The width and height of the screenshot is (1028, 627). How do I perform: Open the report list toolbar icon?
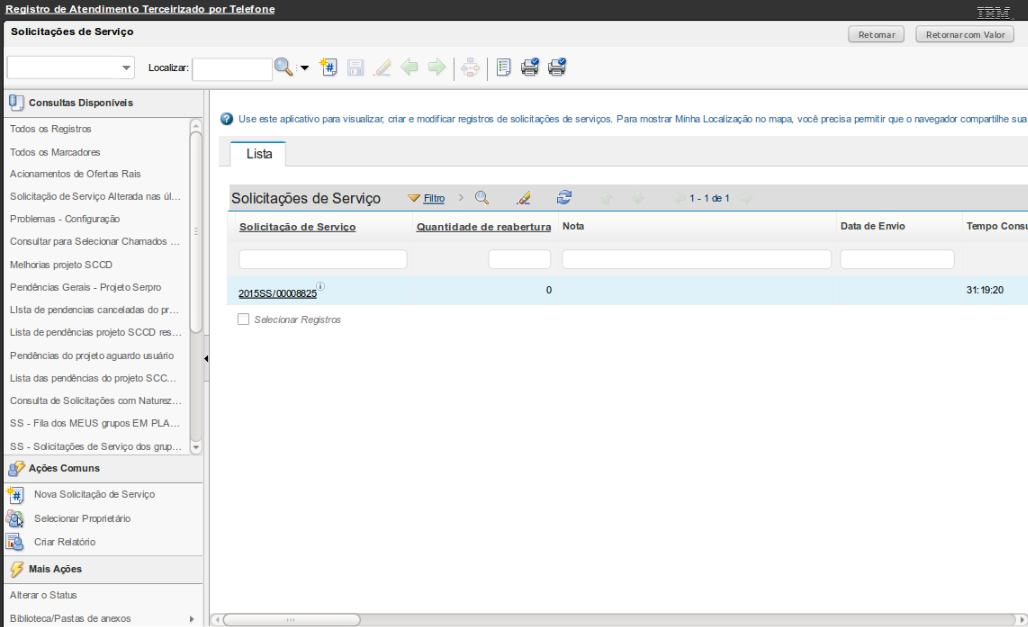pyautogui.click(x=503, y=67)
